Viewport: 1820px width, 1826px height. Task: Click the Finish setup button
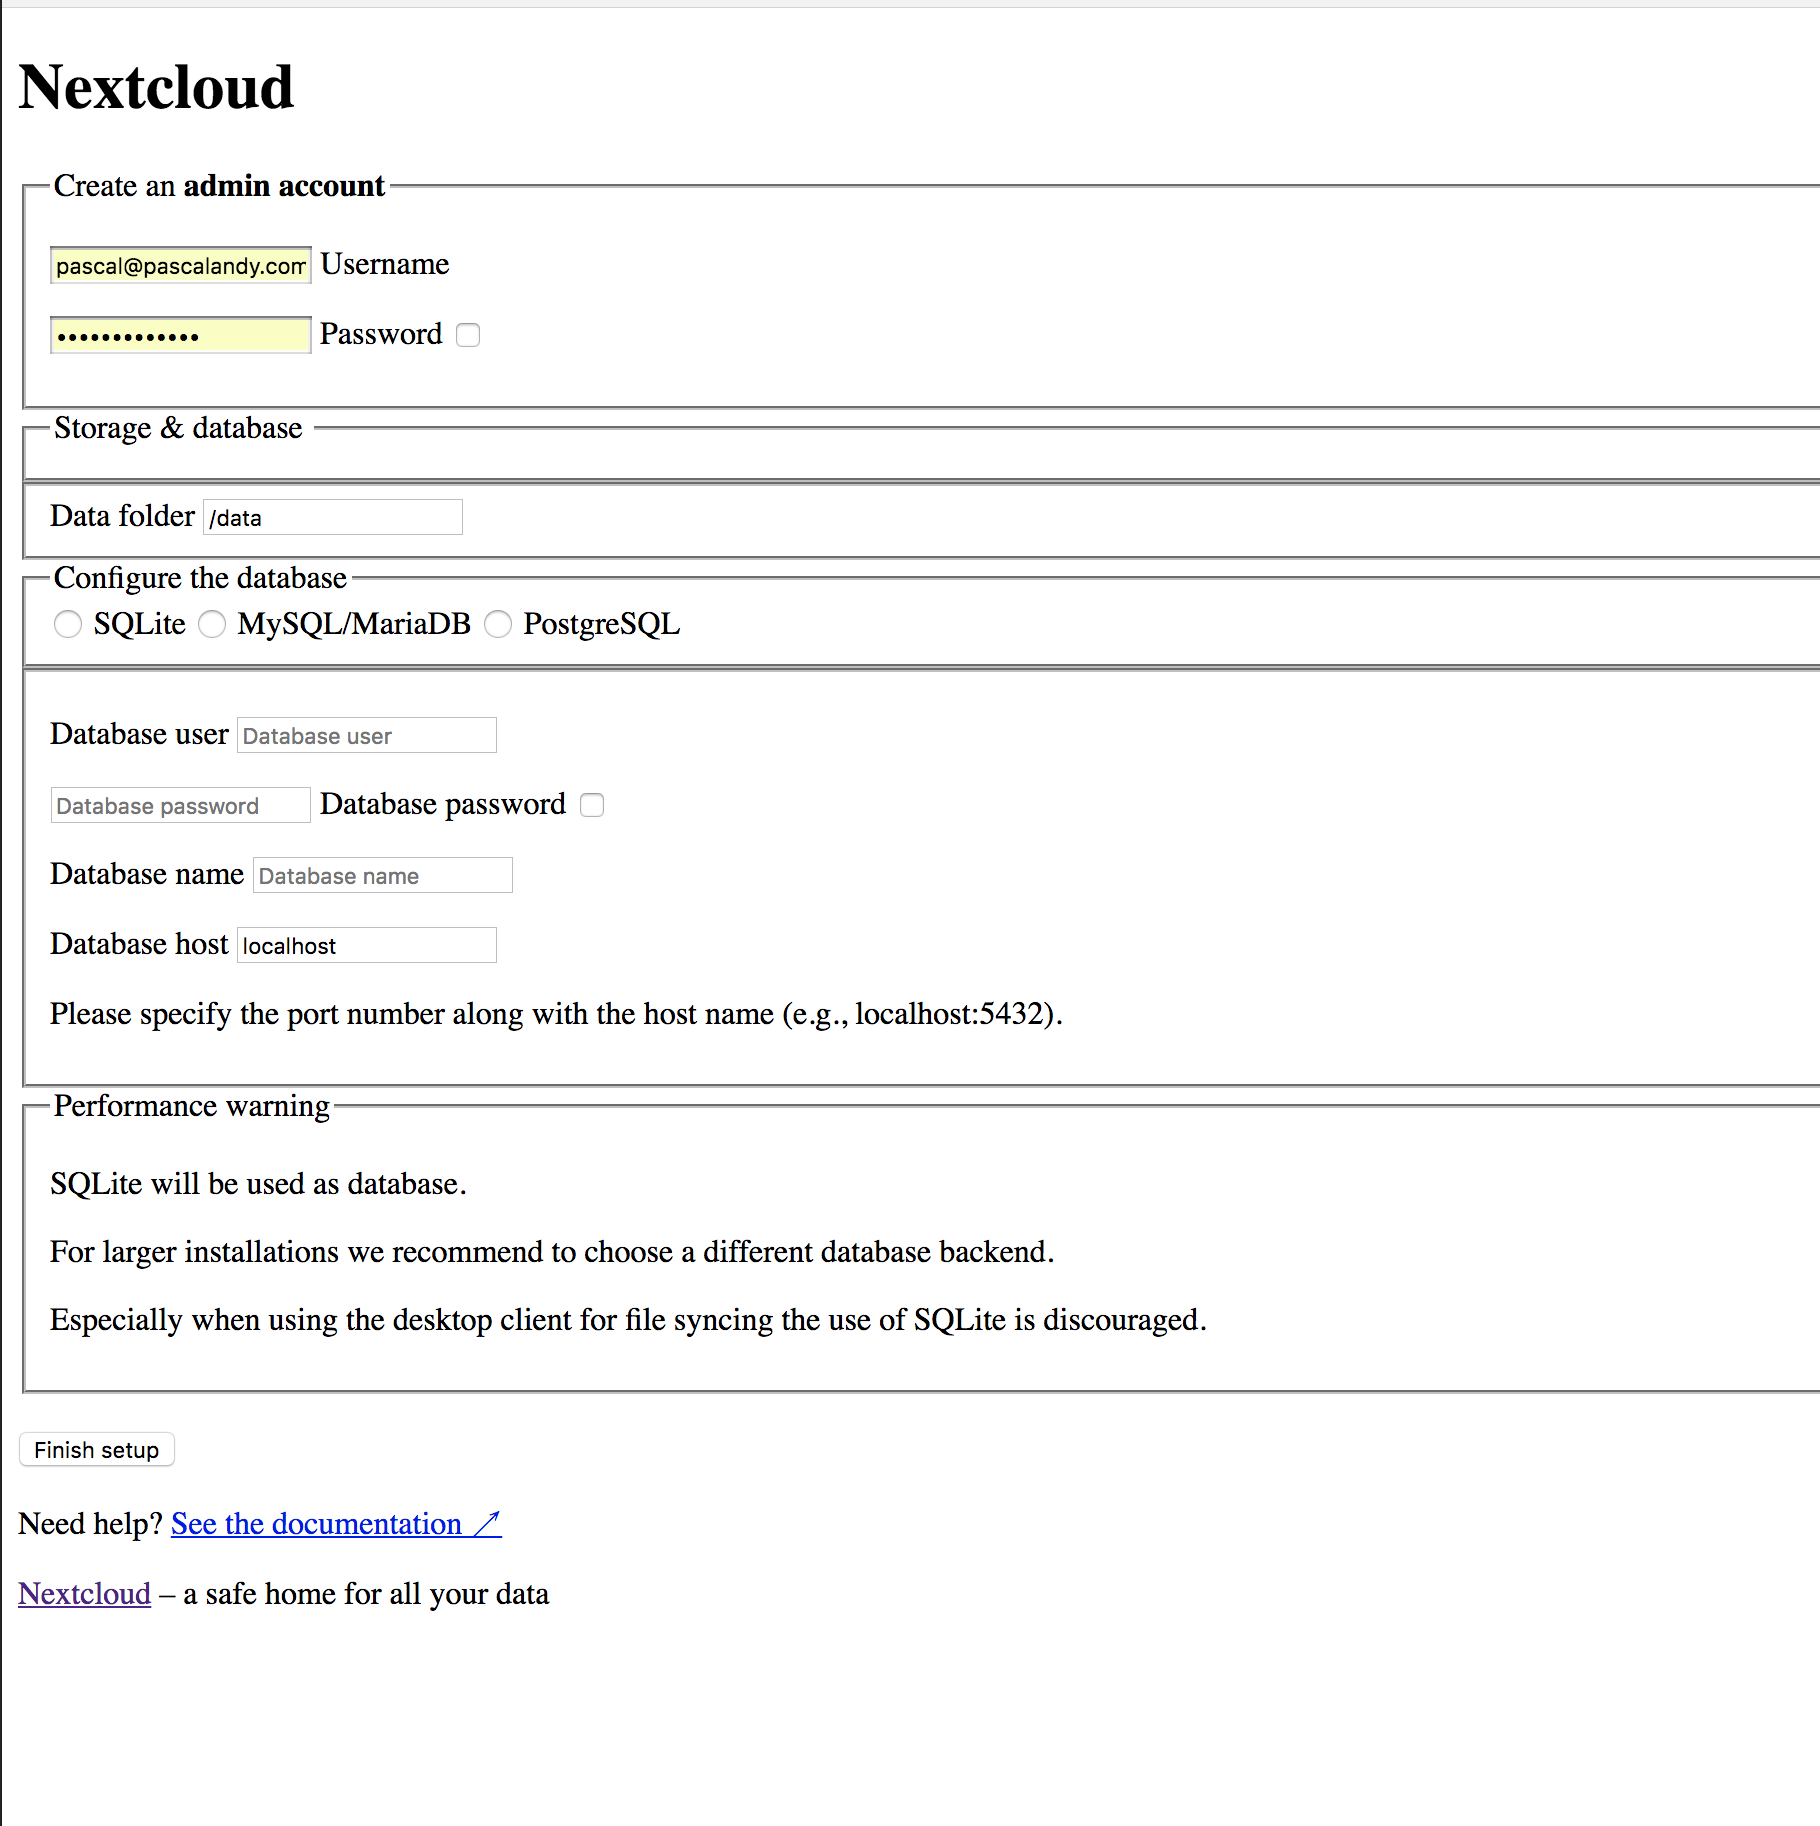97,1450
